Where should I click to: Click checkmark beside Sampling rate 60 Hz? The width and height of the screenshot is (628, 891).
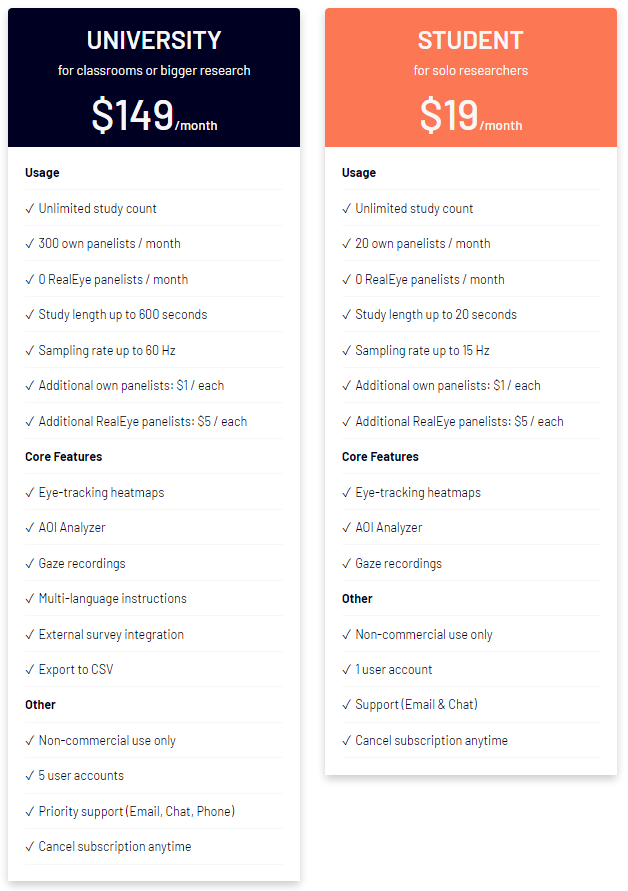[30, 351]
